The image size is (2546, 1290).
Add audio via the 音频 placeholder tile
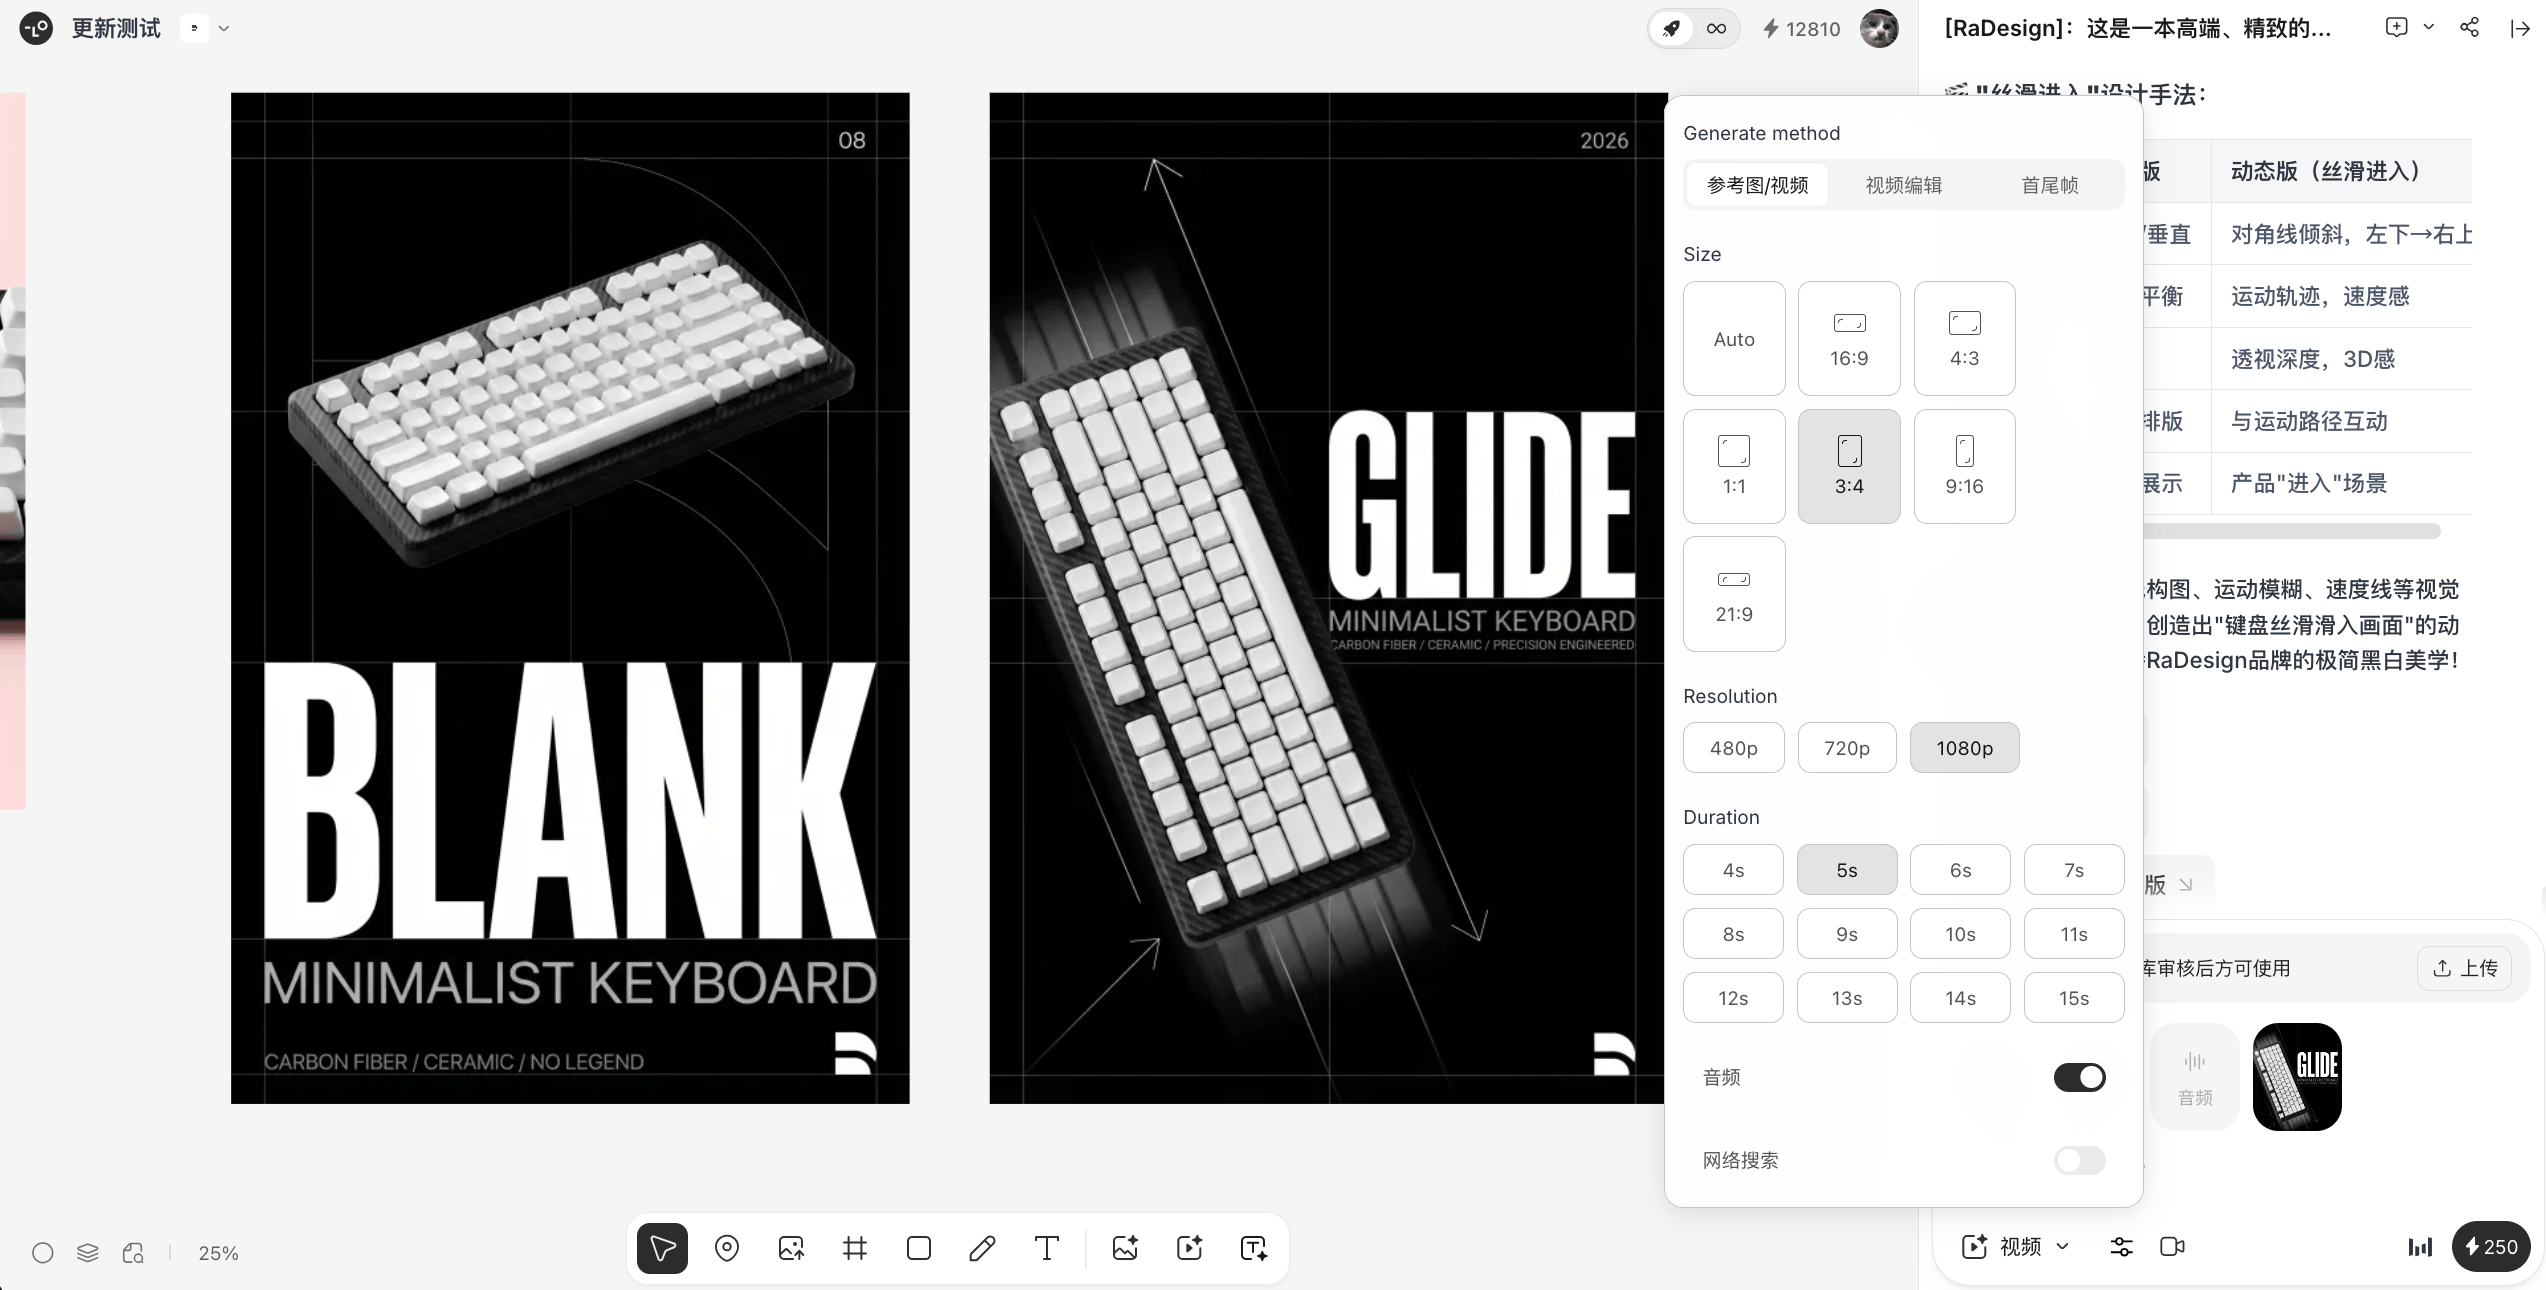click(x=2195, y=1077)
